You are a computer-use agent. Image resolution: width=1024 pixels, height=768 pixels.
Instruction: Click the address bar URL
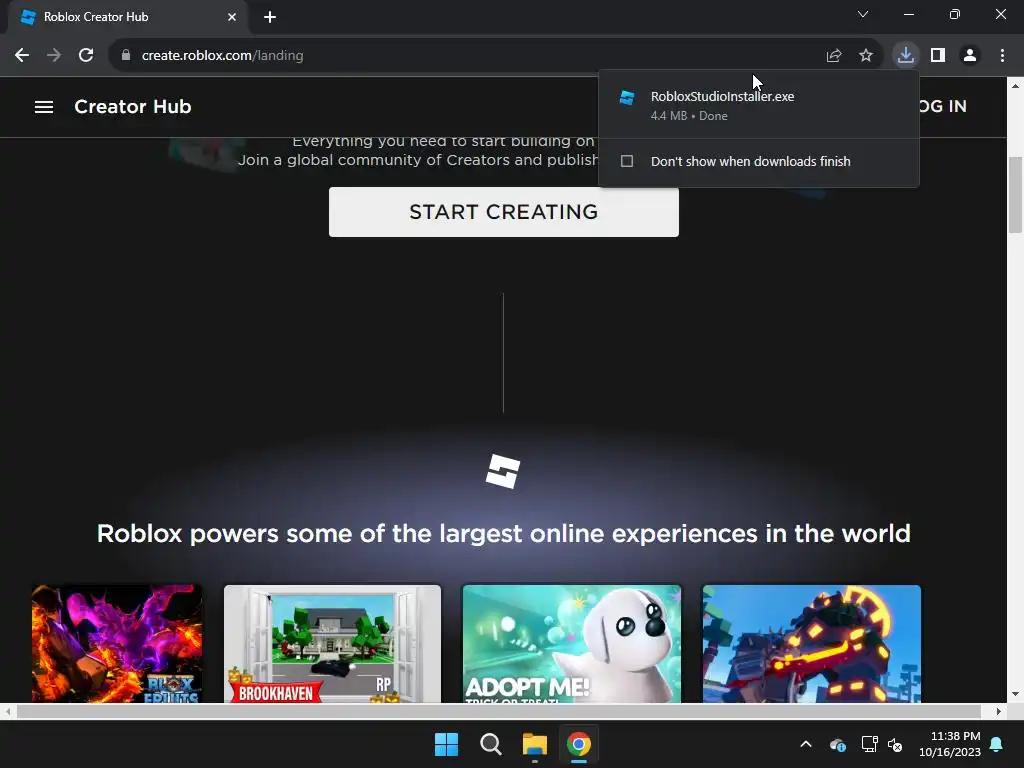click(222, 56)
